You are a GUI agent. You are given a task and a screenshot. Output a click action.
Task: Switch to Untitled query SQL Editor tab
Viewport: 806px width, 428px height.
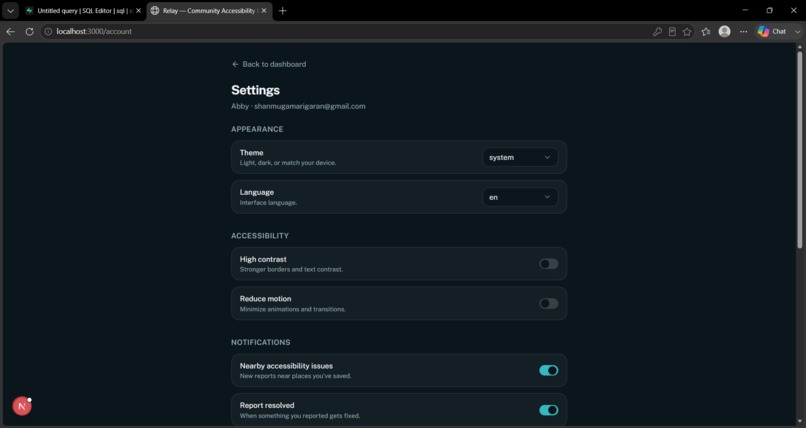pyautogui.click(x=83, y=10)
